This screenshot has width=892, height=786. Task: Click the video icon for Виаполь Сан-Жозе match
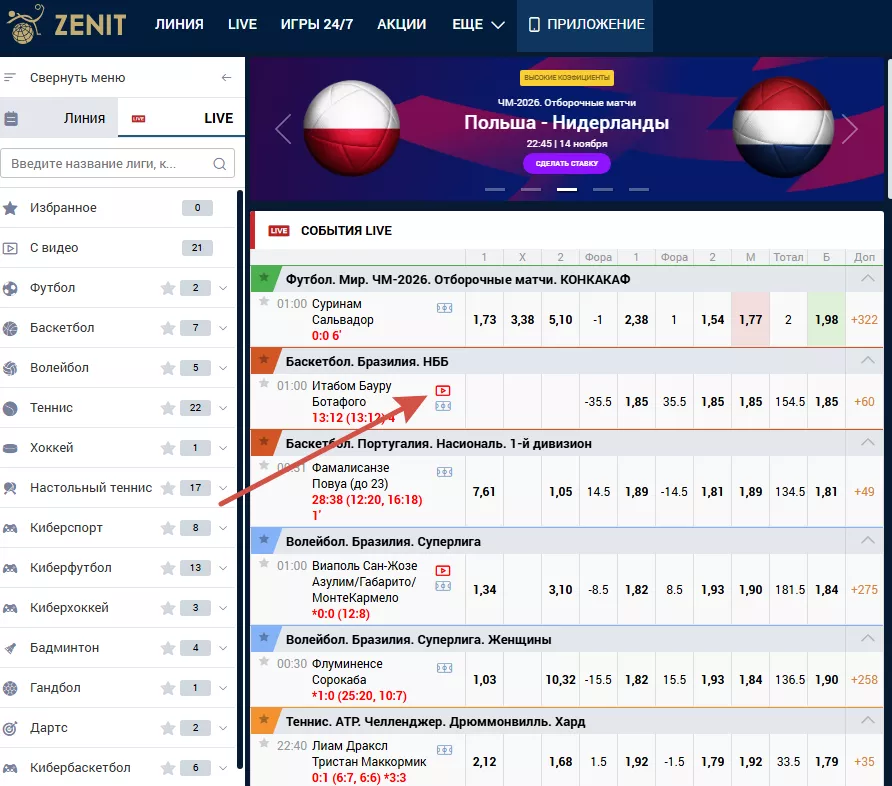click(444, 570)
